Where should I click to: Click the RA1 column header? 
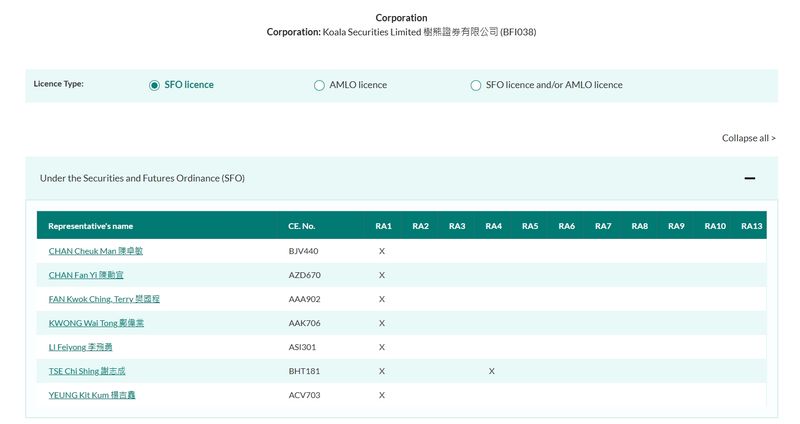(x=384, y=226)
